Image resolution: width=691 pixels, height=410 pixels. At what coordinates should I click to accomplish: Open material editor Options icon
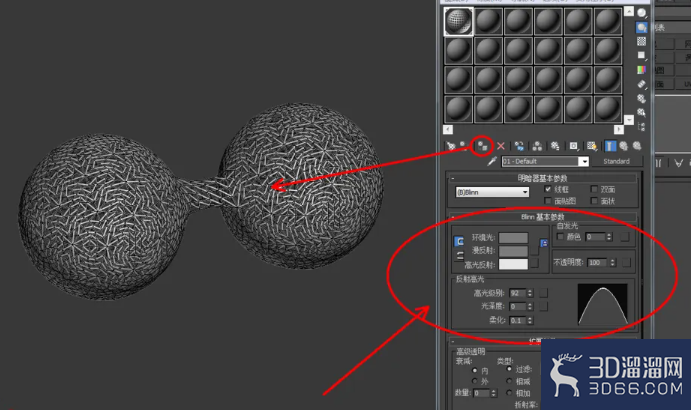(642, 98)
